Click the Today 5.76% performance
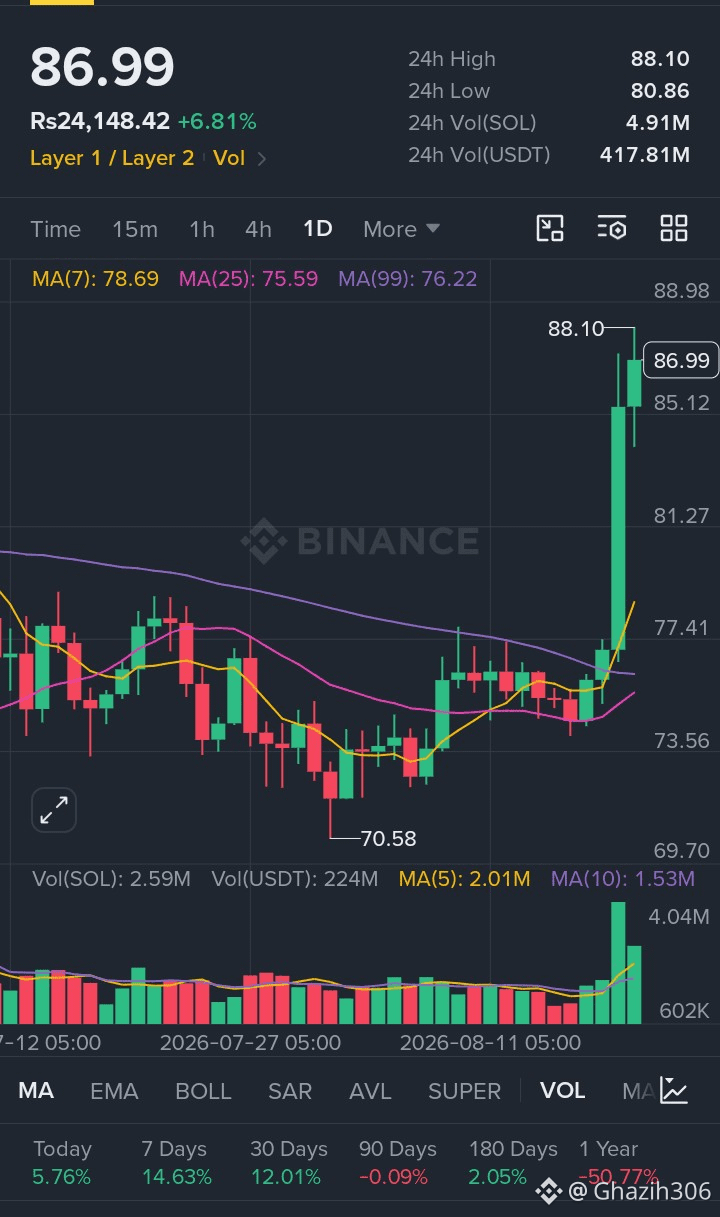The width and height of the screenshot is (720, 1217). point(62,1163)
